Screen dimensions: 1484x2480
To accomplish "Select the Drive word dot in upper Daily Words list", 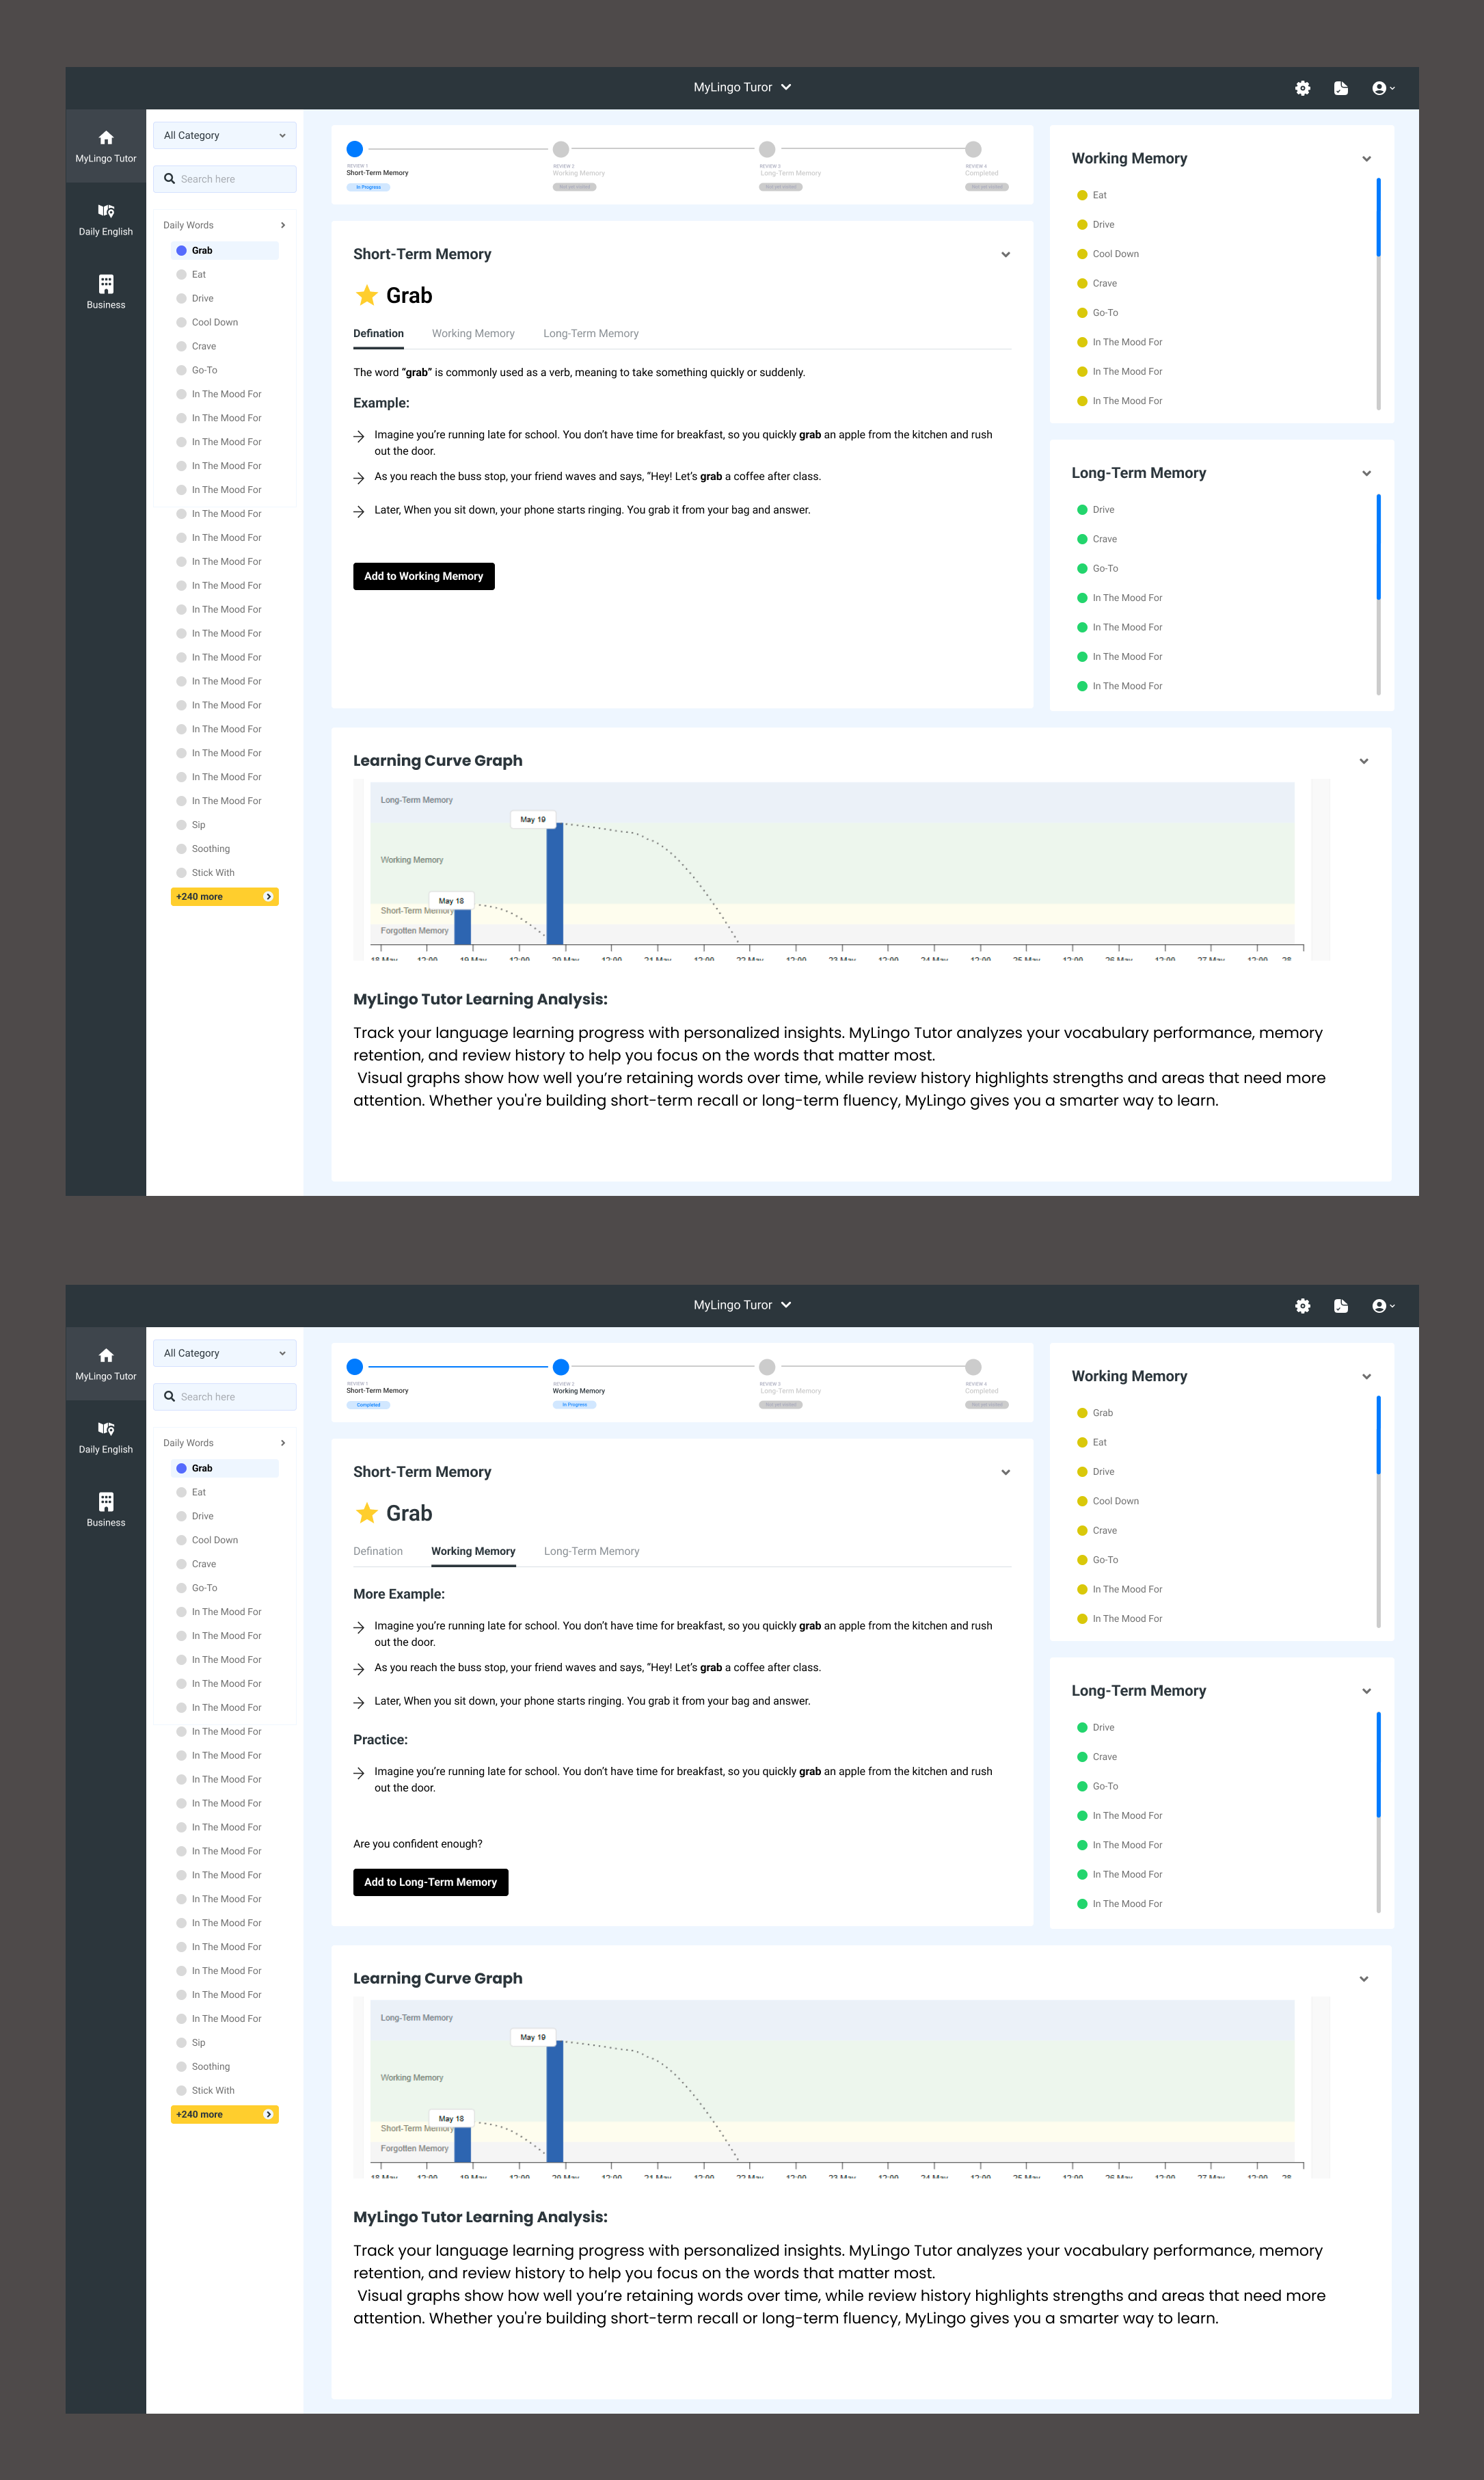I will pyautogui.click(x=181, y=298).
